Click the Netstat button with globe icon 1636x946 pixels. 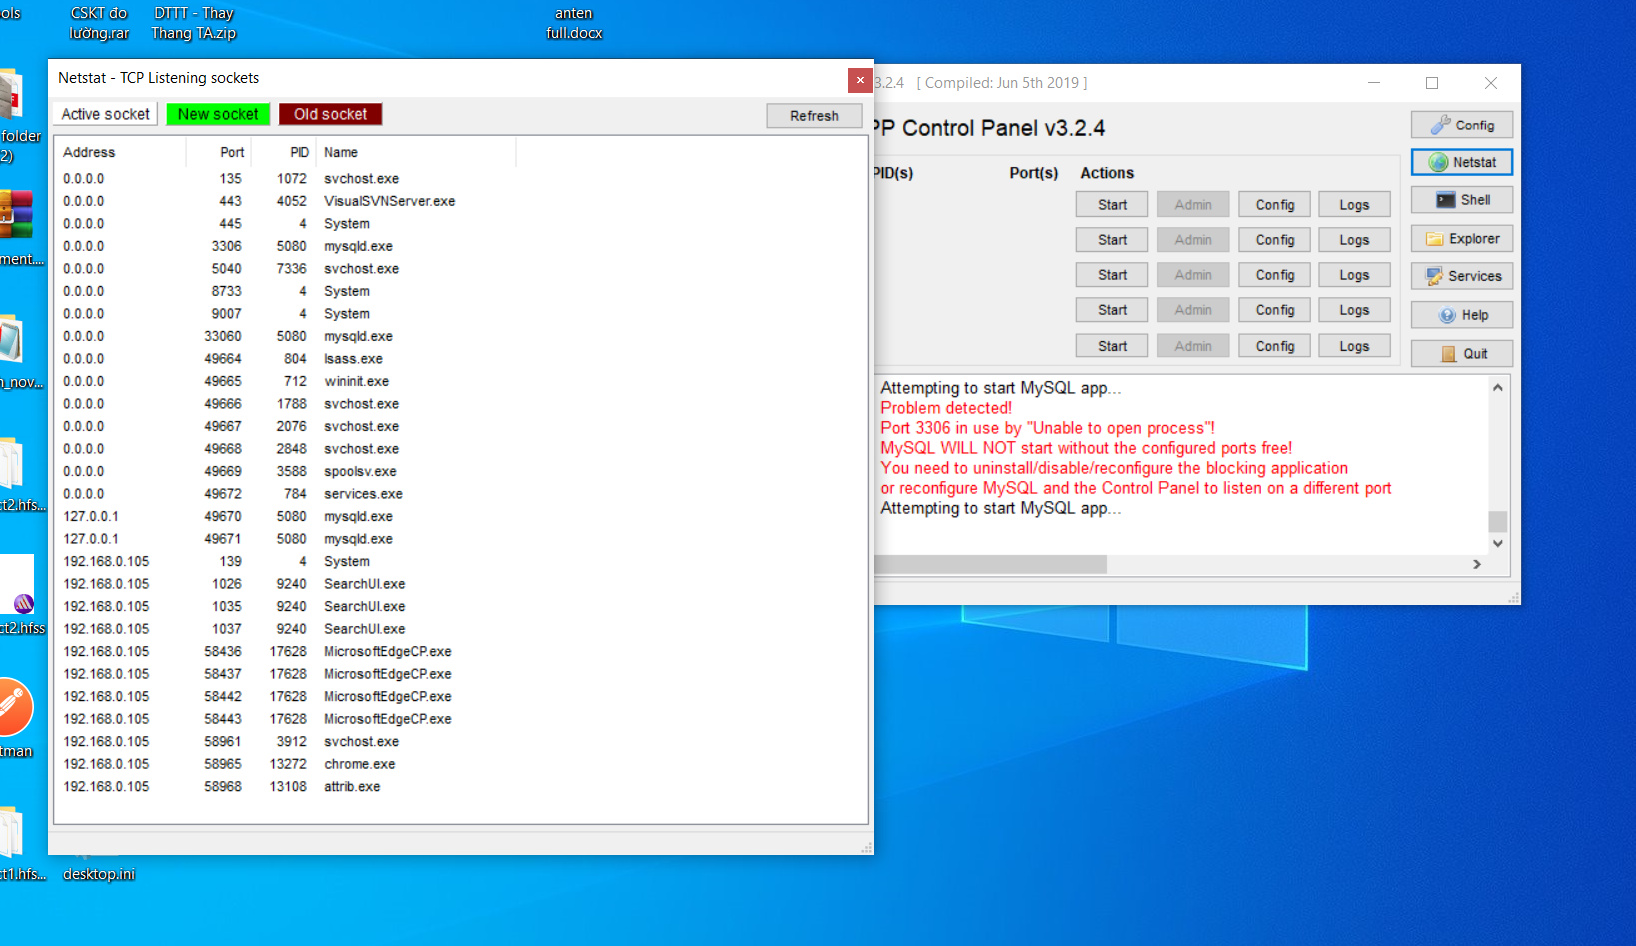(1461, 162)
